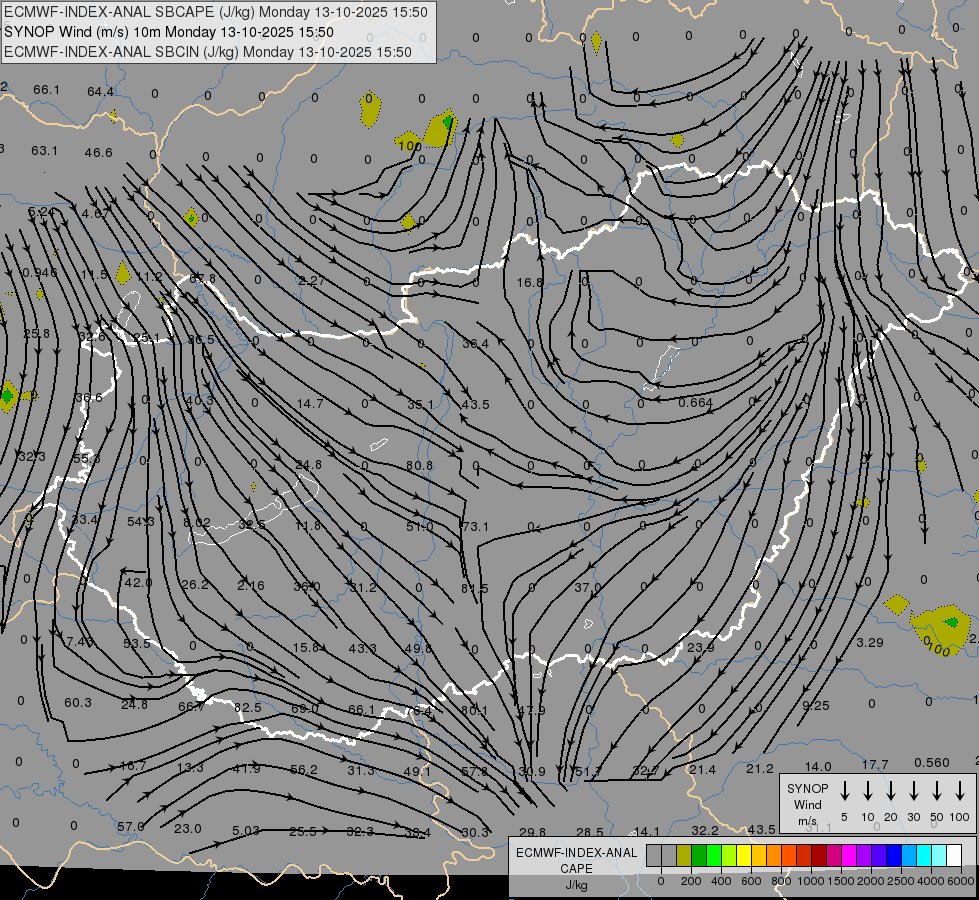The width and height of the screenshot is (979, 900).
Task: Click the map value 36.4
Action: click(x=475, y=344)
